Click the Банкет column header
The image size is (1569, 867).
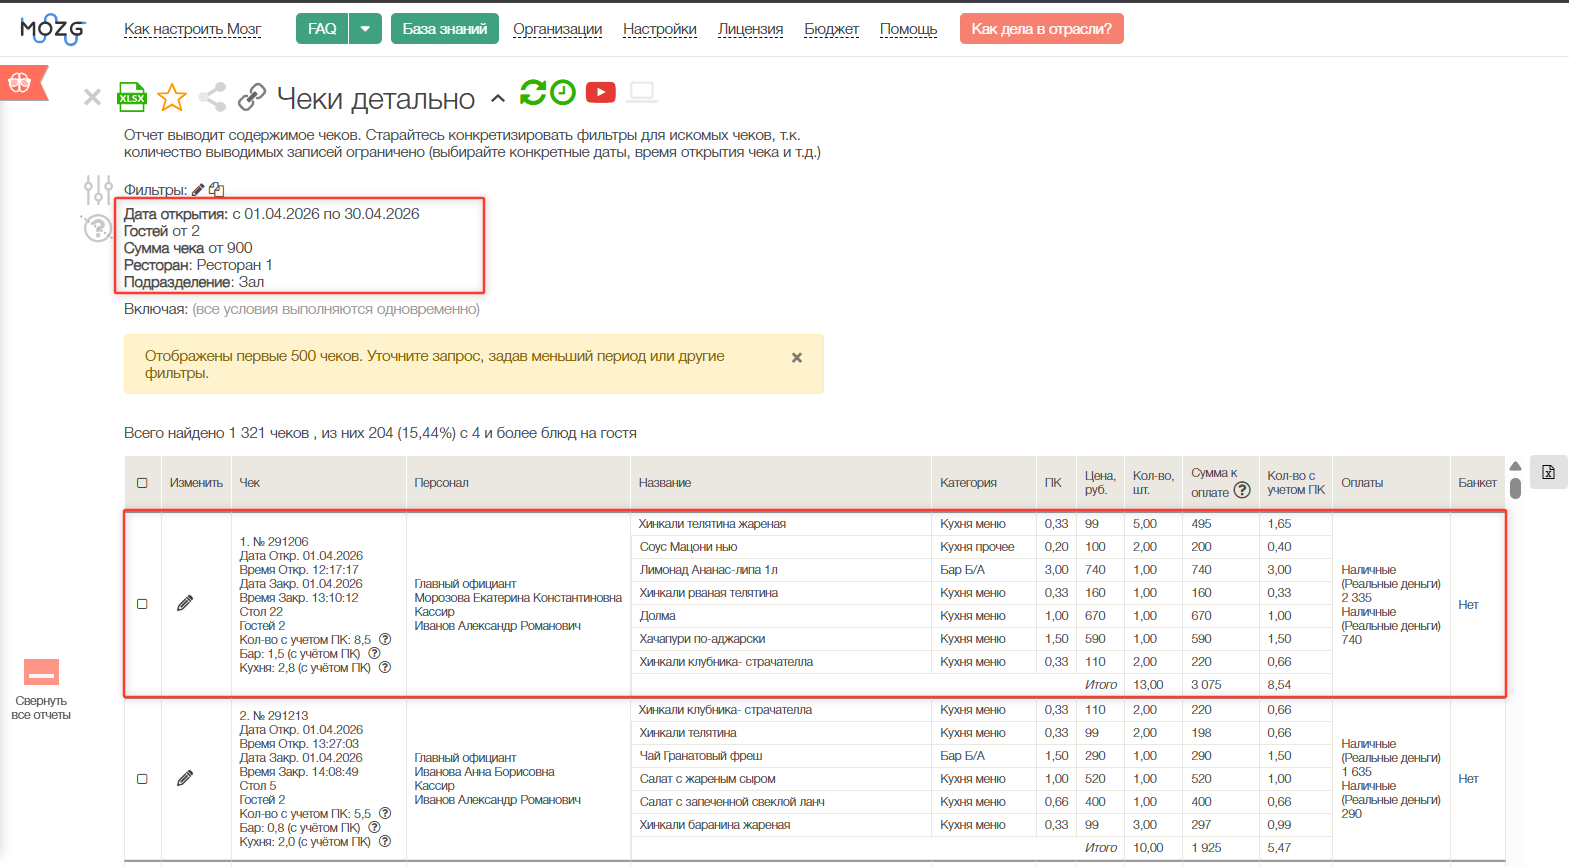pyautogui.click(x=1477, y=483)
